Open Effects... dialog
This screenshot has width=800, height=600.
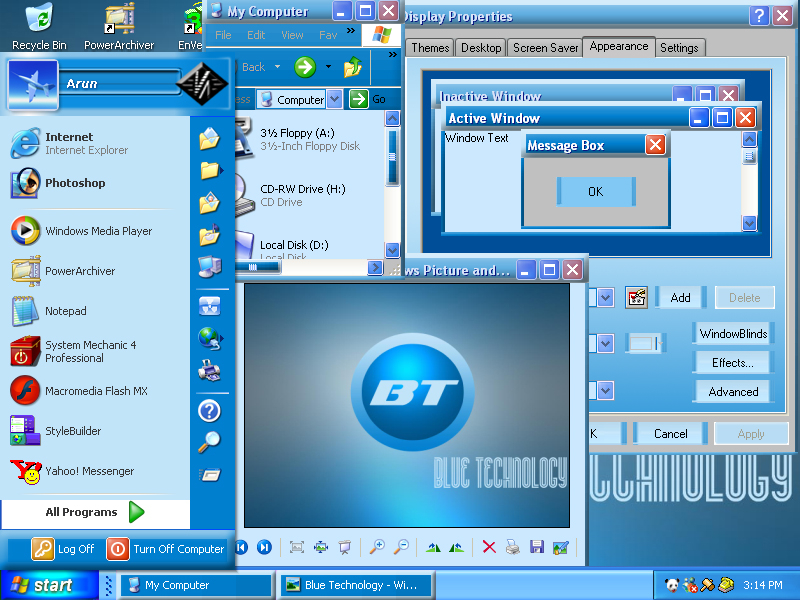point(733,363)
